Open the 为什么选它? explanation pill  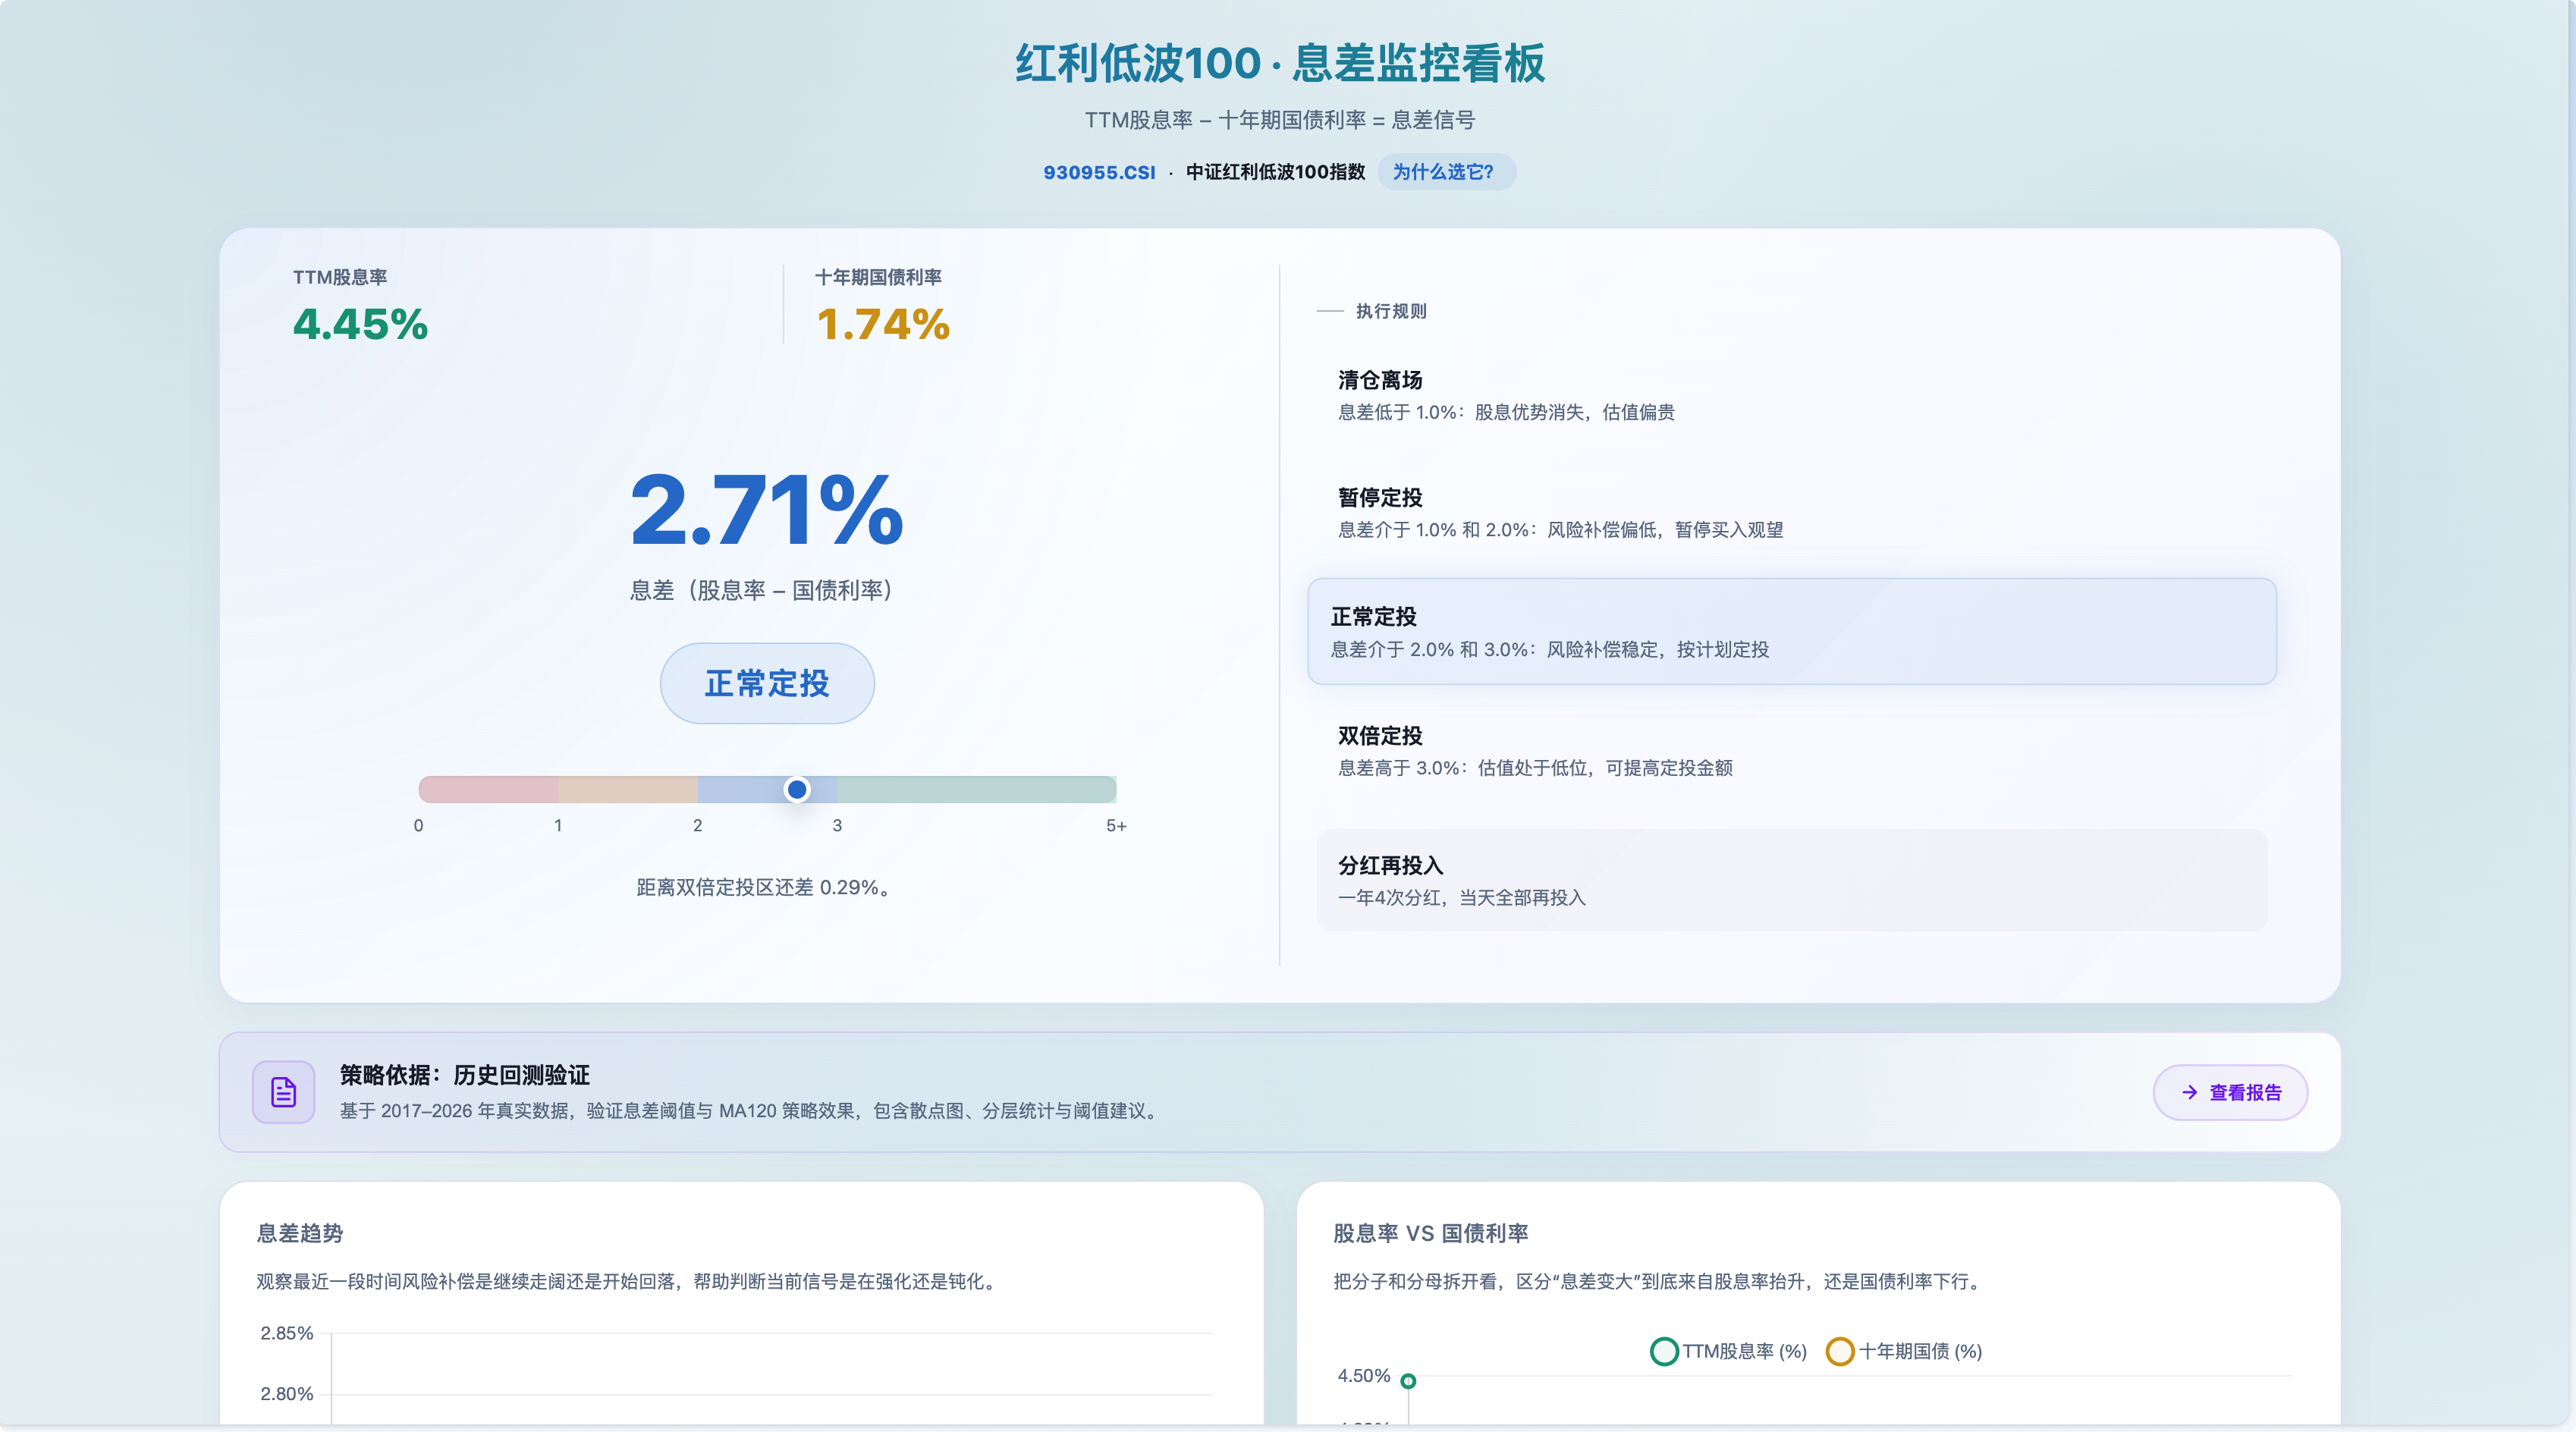[1446, 172]
